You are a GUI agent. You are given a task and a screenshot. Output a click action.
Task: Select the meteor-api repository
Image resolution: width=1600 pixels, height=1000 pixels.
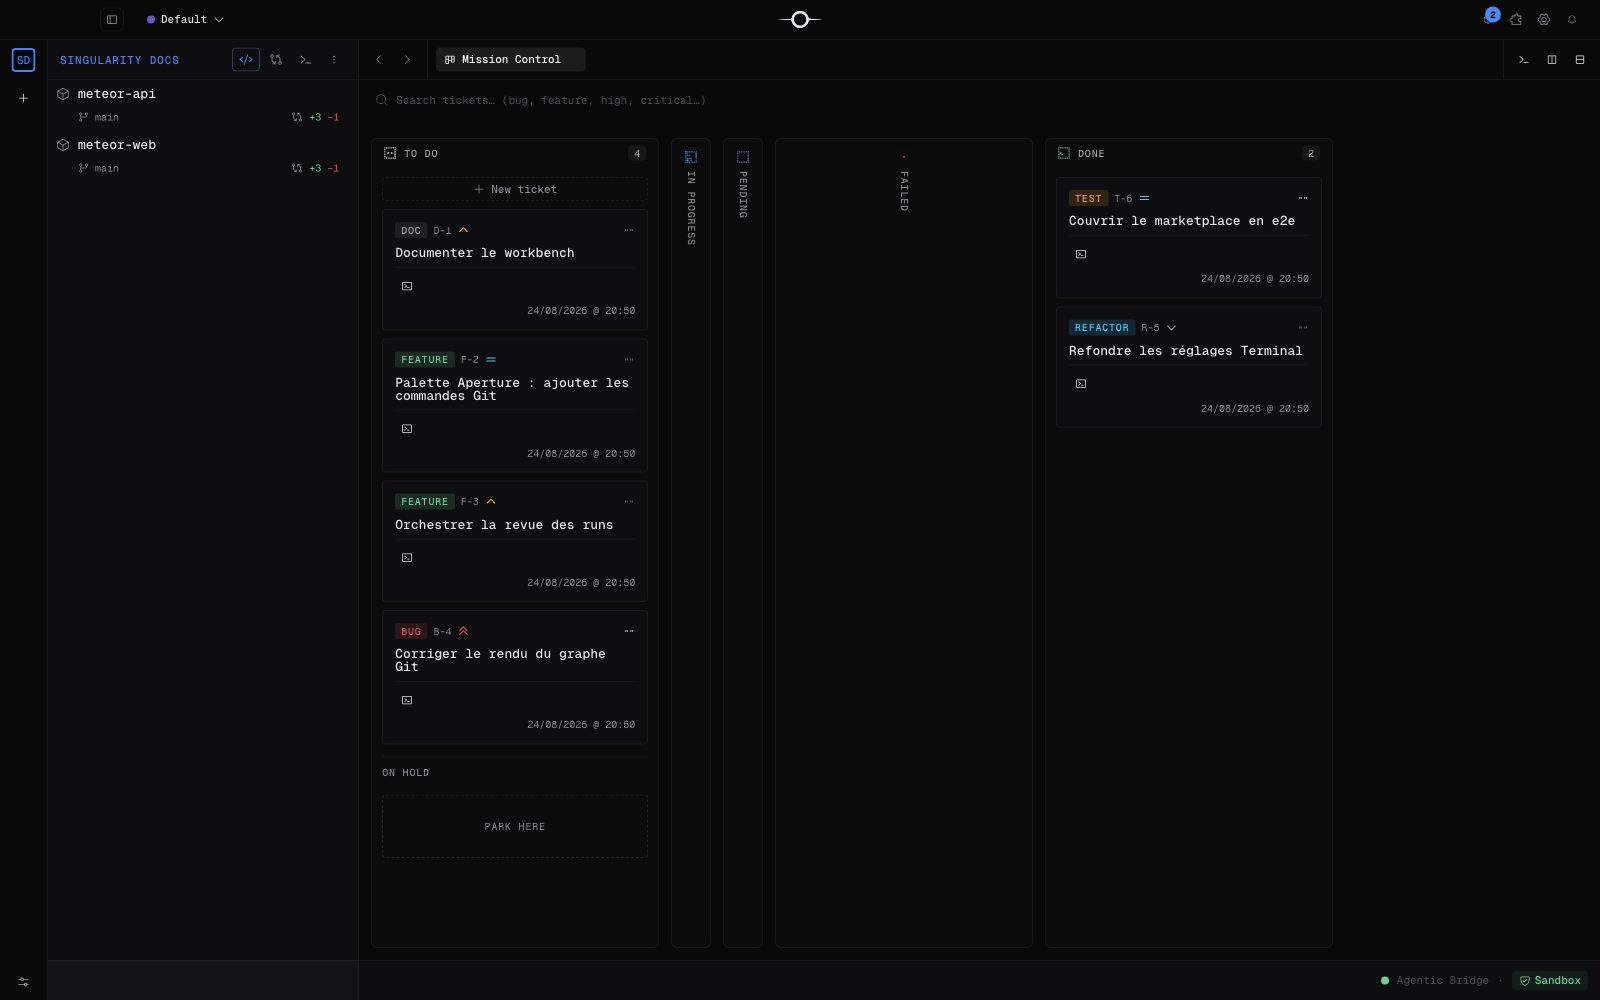[116, 94]
